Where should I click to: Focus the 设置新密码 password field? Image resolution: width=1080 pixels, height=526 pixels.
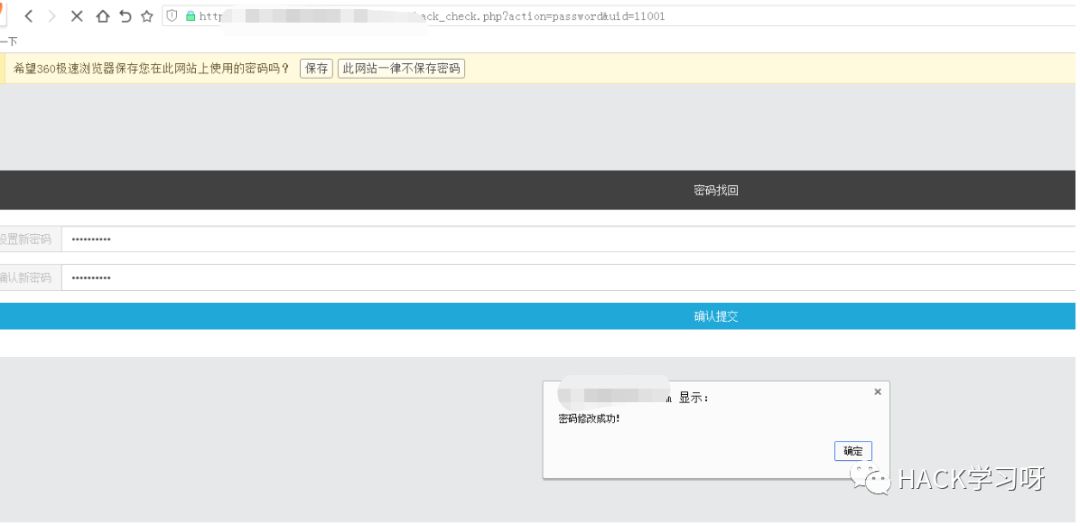568,240
